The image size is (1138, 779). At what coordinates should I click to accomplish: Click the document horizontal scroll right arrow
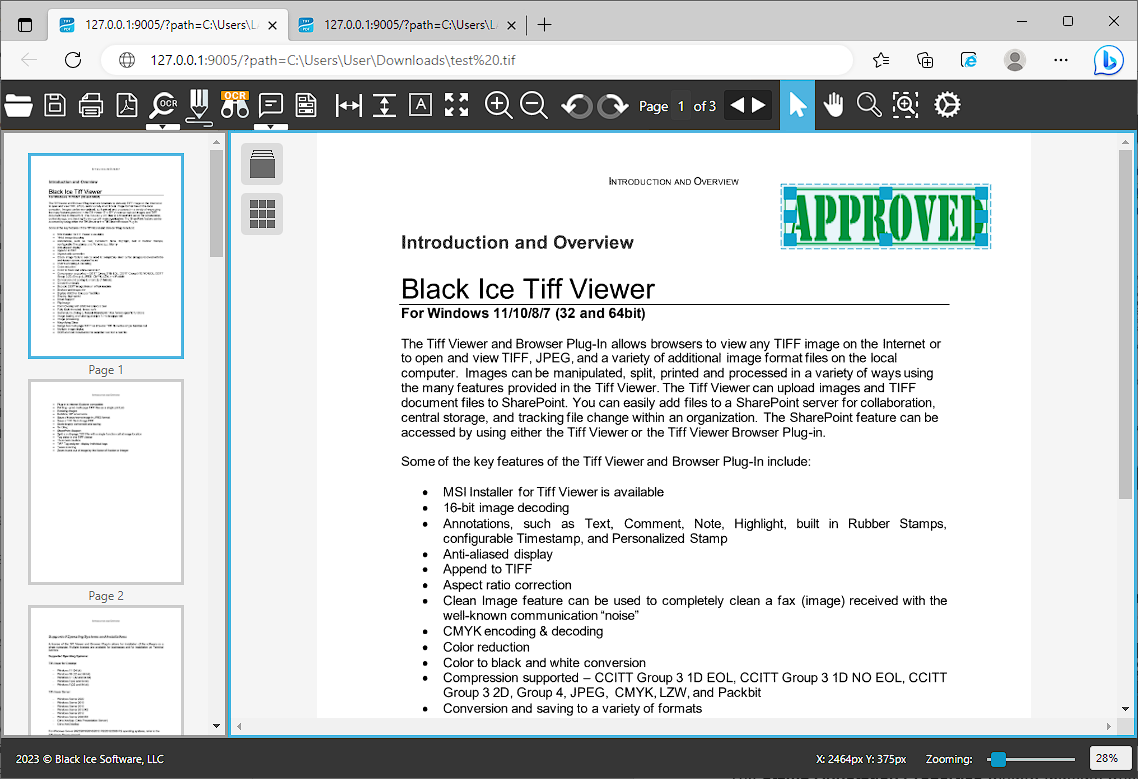point(1108,726)
